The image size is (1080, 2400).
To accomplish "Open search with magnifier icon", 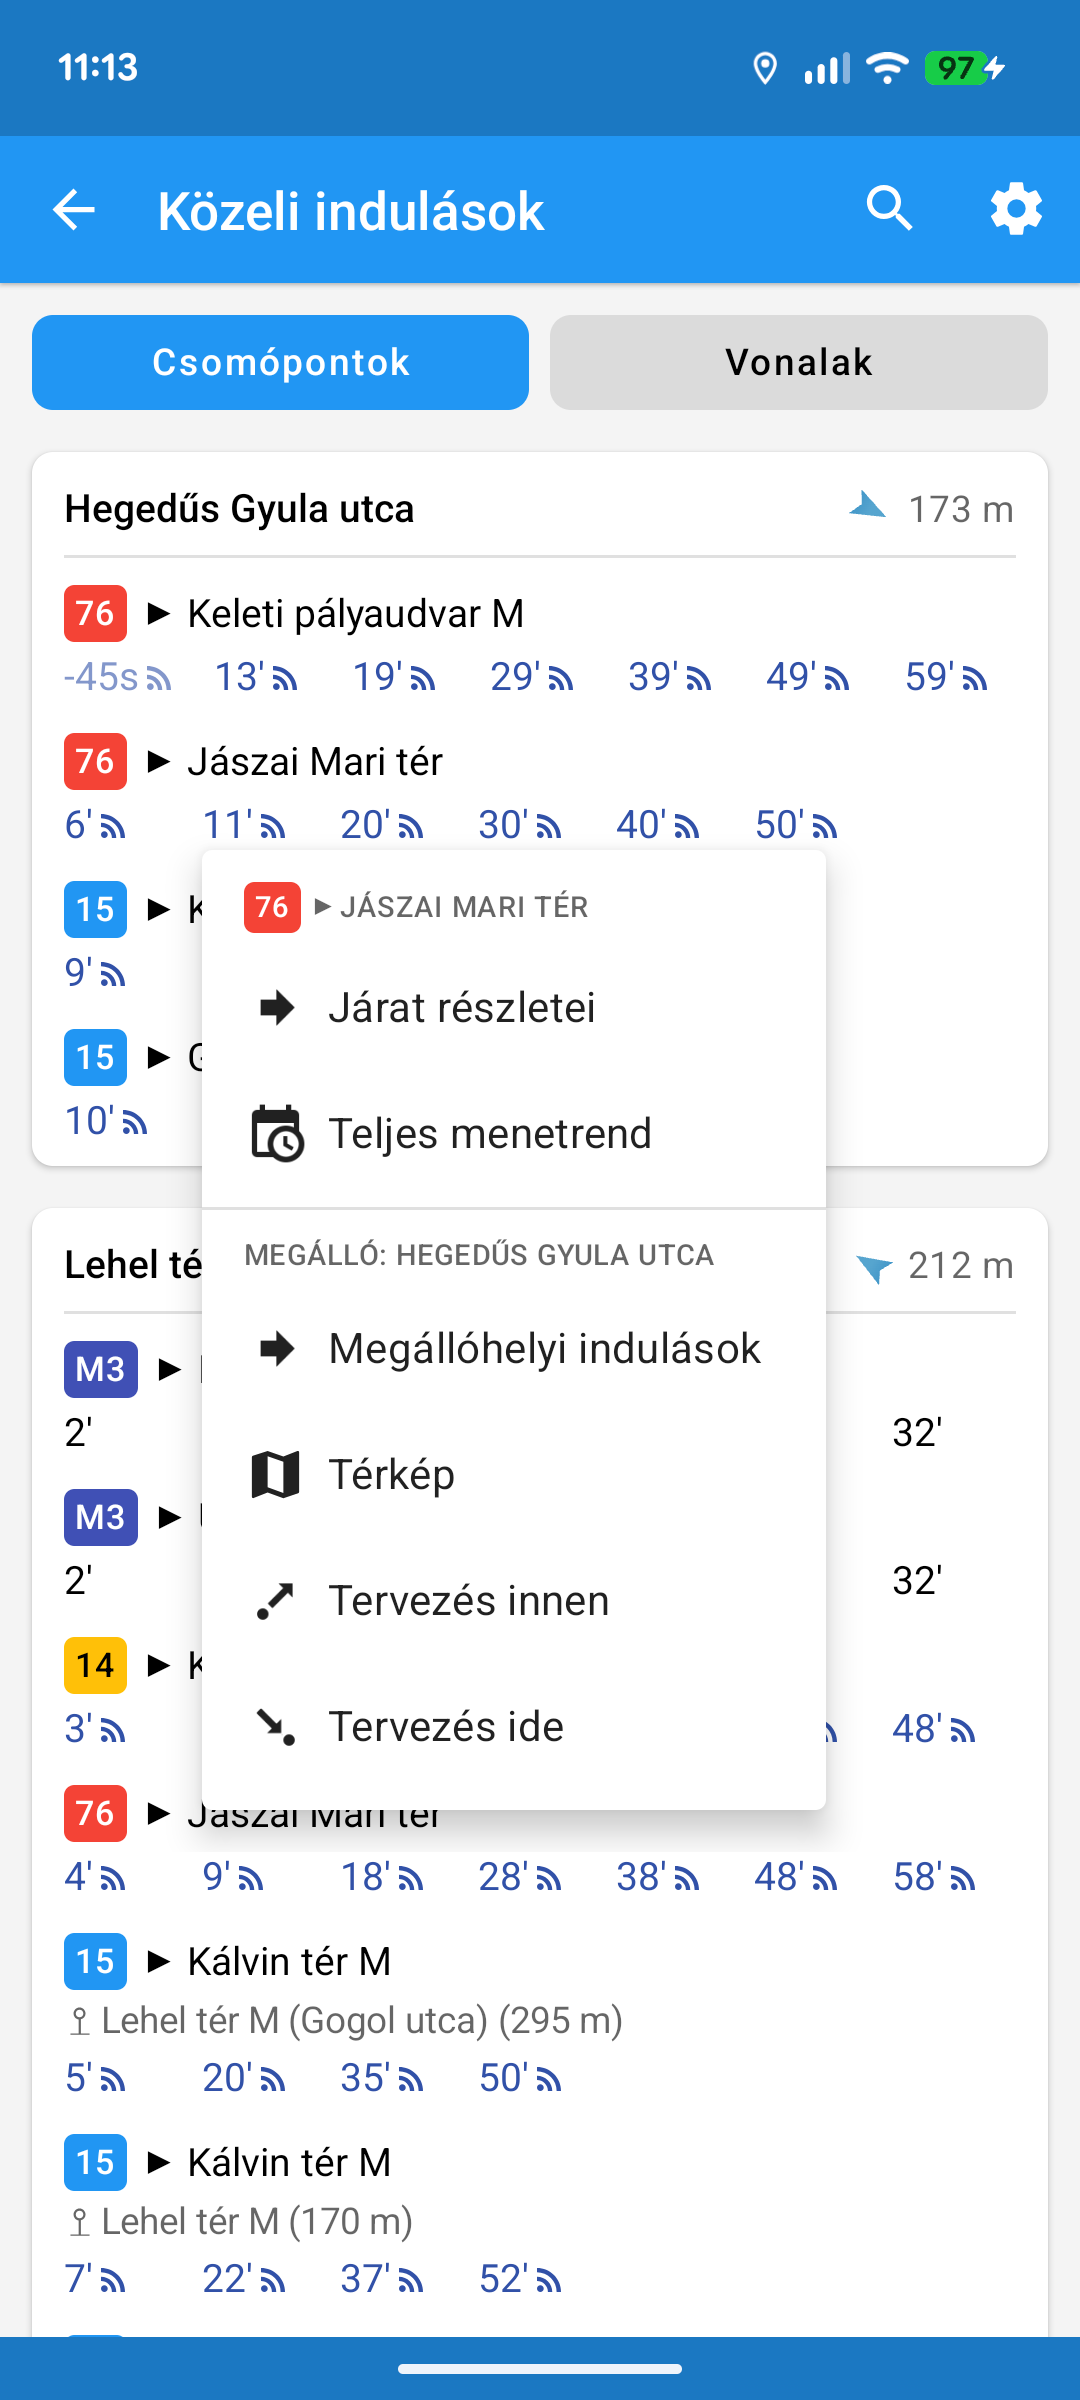I will click(889, 210).
